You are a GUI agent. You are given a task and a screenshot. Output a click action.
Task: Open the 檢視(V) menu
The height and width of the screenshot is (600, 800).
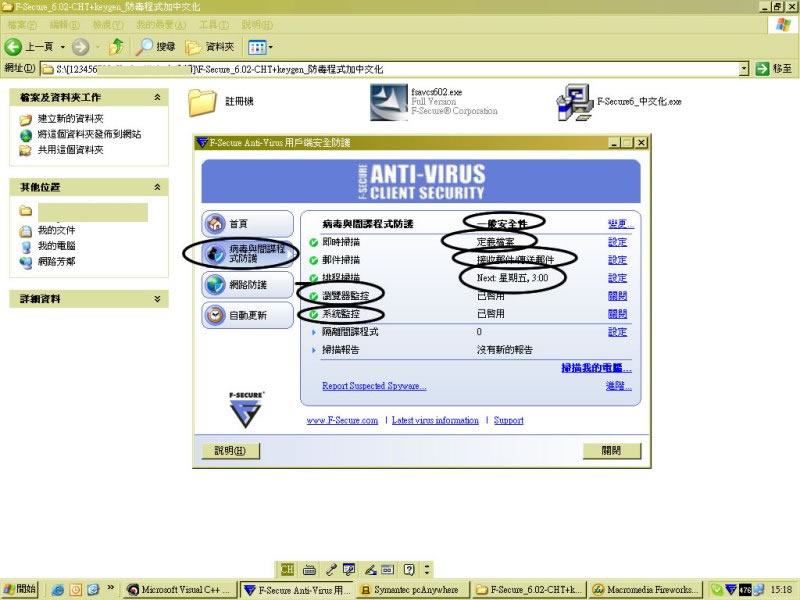click(108, 24)
